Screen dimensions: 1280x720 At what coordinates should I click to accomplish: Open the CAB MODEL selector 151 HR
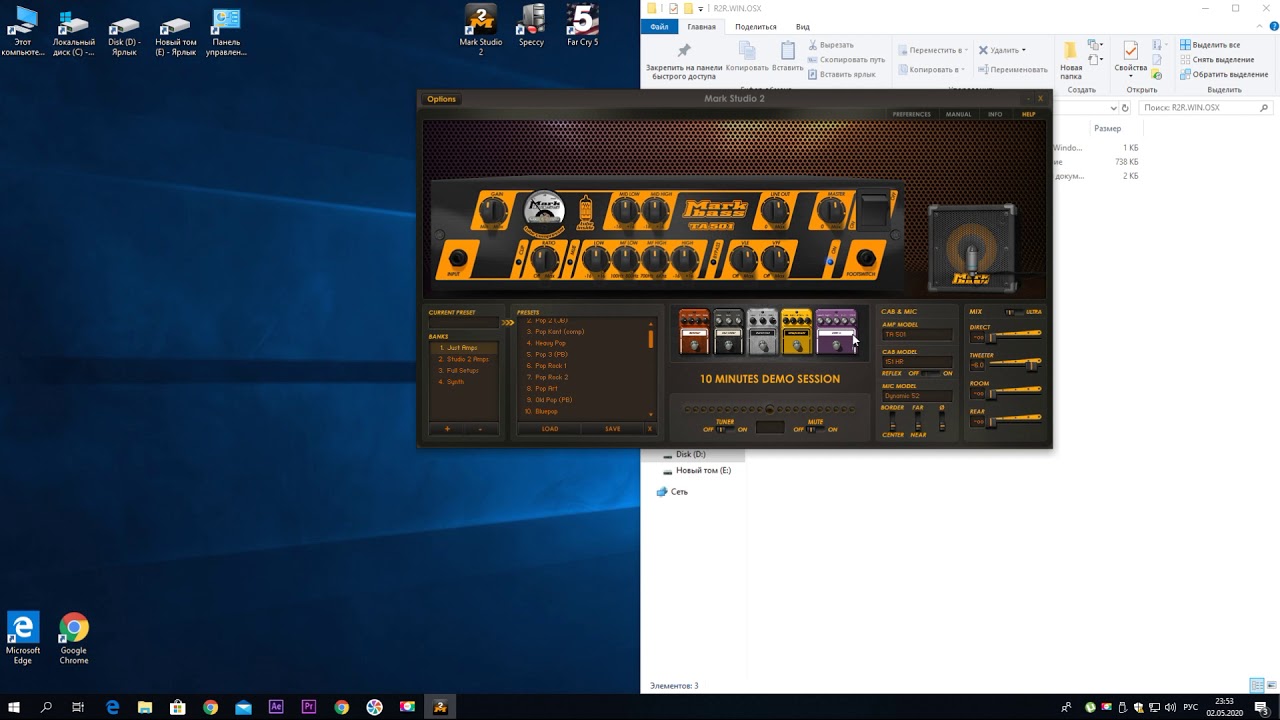click(916, 361)
